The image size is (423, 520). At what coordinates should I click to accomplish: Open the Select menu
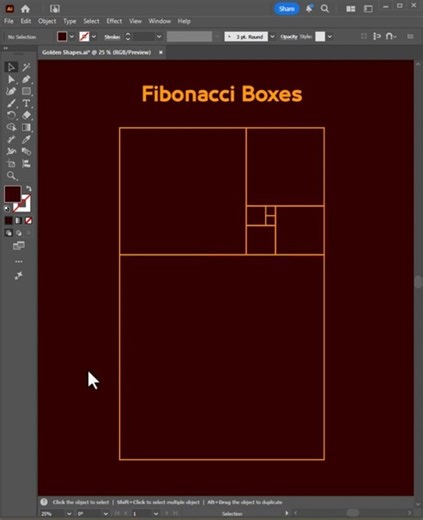click(91, 21)
